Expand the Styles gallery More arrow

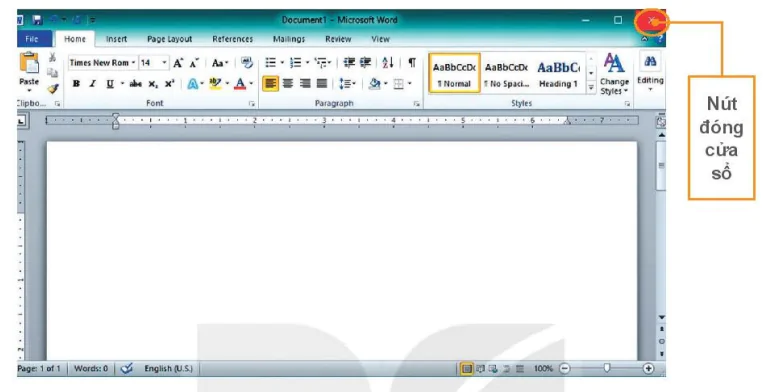tap(591, 88)
